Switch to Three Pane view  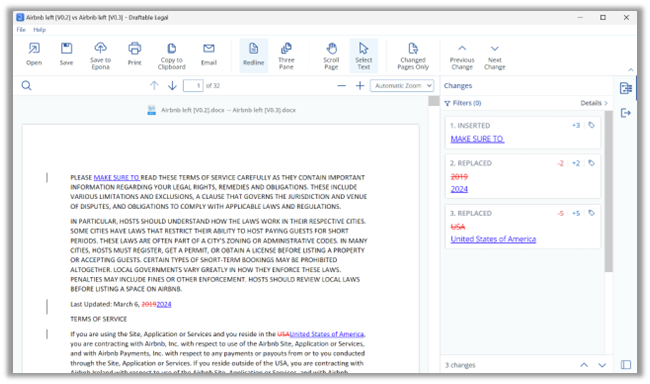pyautogui.click(x=286, y=55)
